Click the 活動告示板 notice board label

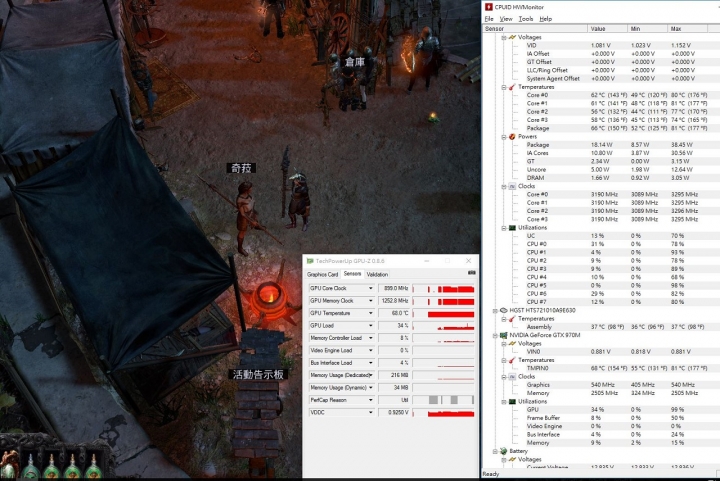pyautogui.click(x=258, y=375)
